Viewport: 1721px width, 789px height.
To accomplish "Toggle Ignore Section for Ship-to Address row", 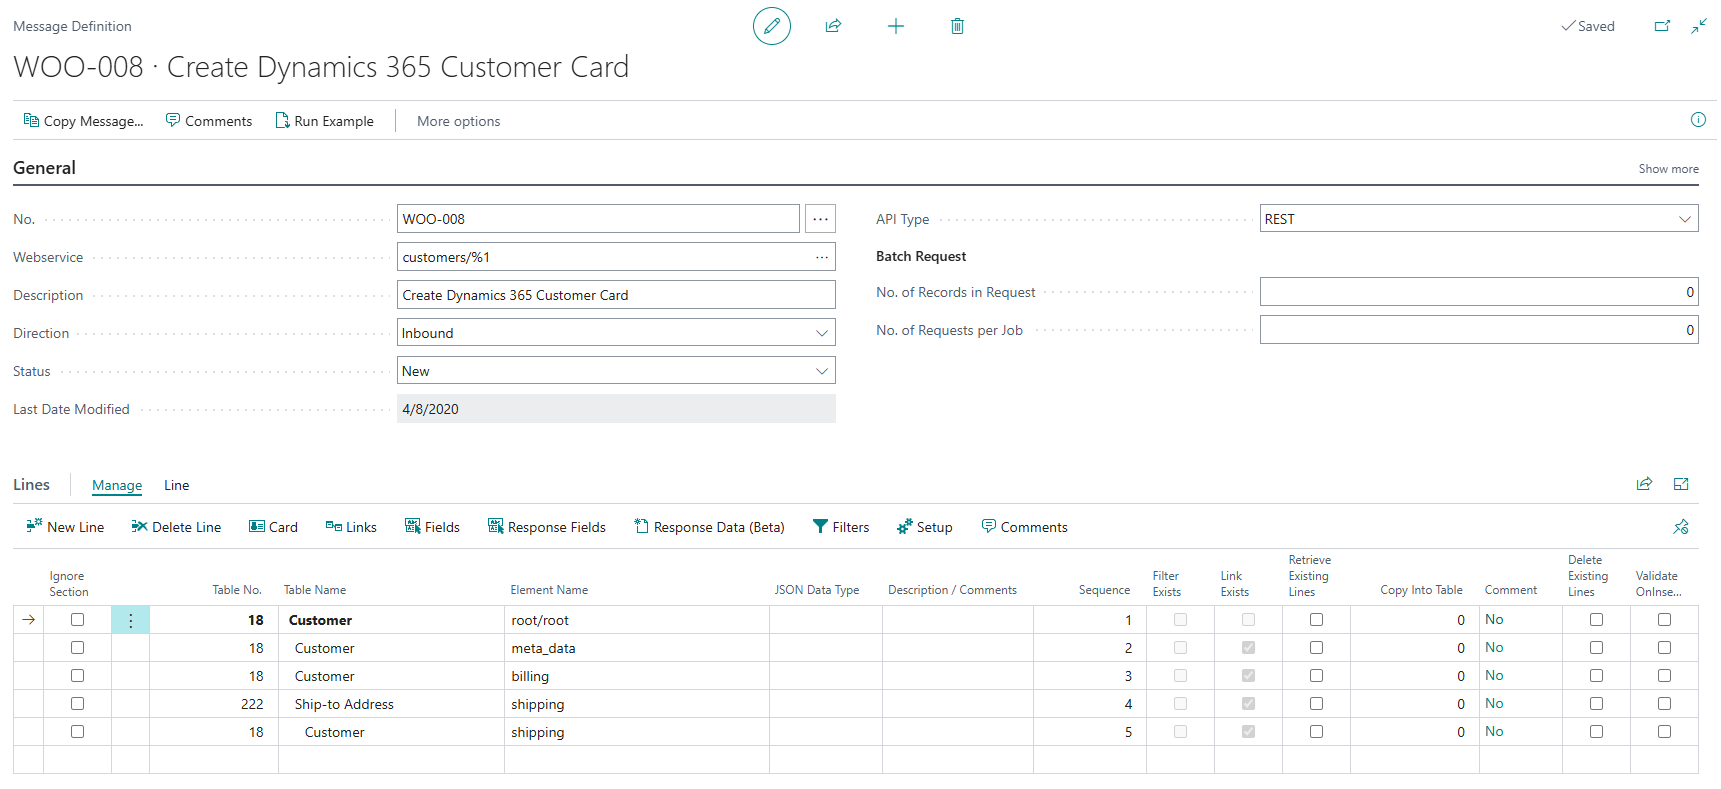I will [77, 704].
